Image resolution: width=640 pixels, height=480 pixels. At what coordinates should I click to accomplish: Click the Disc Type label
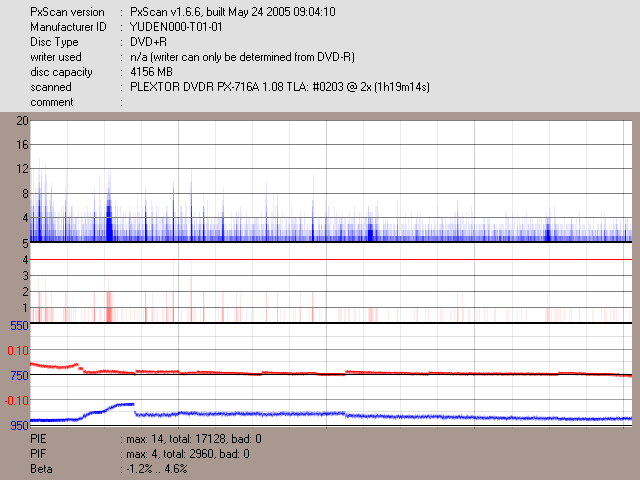[x=54, y=42]
